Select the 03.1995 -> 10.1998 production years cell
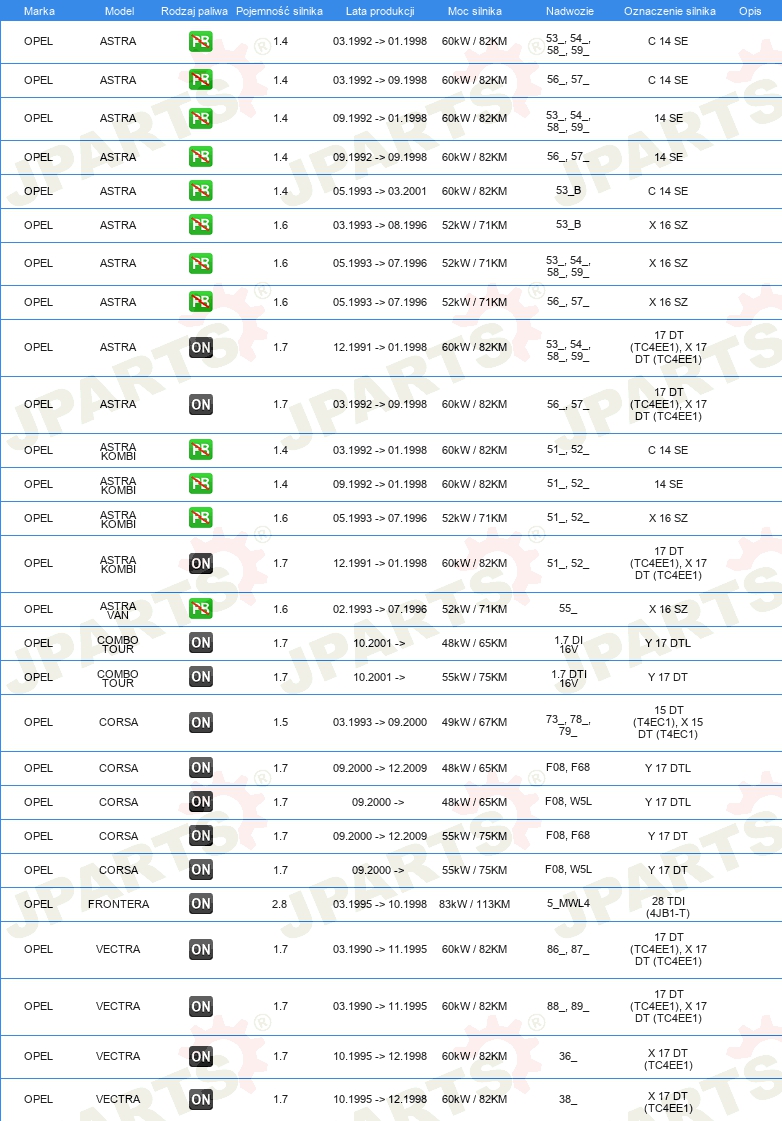The image size is (782, 1121). [380, 904]
